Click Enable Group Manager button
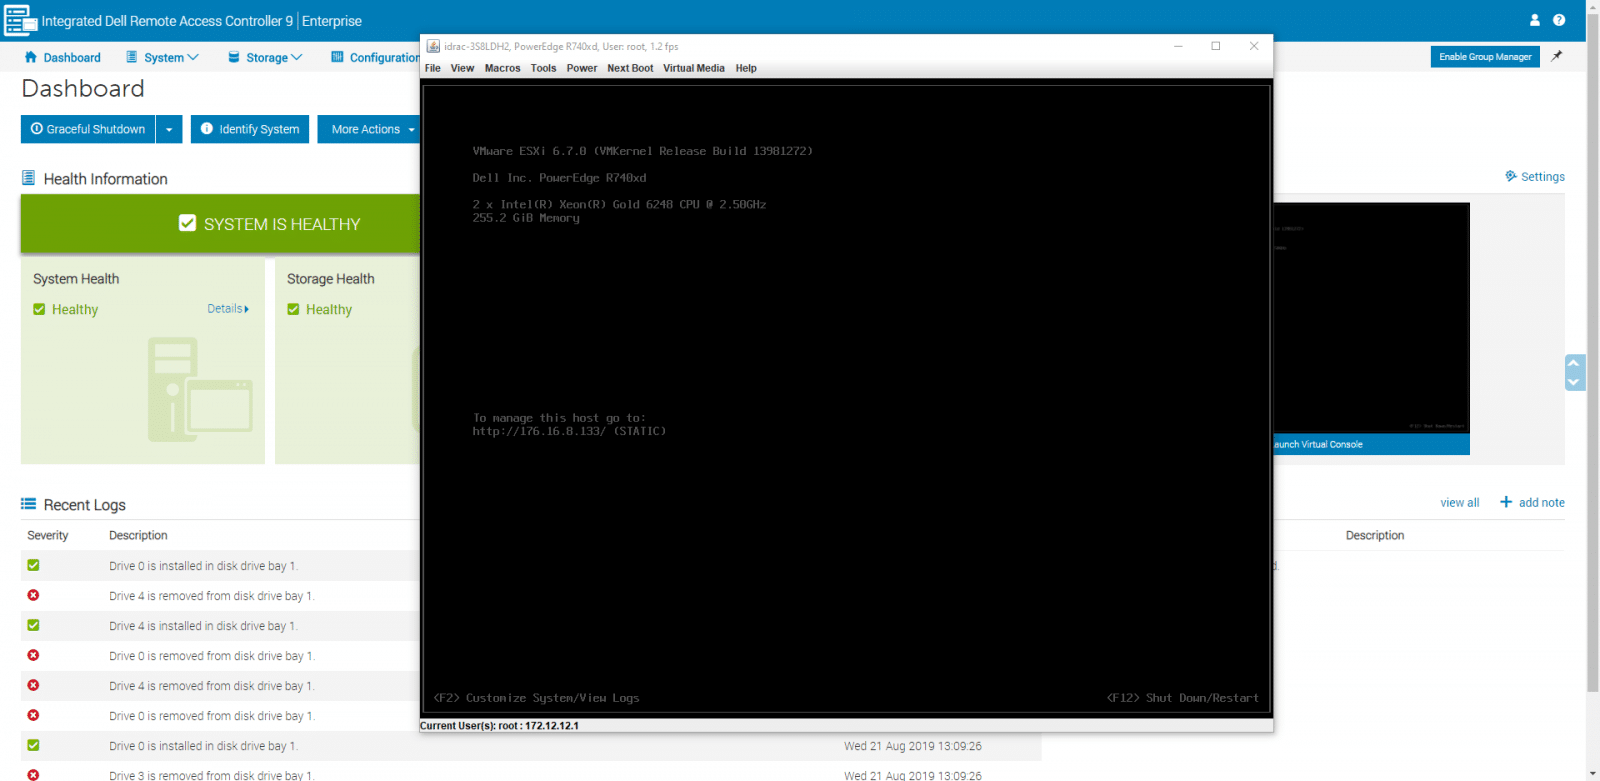This screenshot has width=1600, height=781. pyautogui.click(x=1485, y=57)
